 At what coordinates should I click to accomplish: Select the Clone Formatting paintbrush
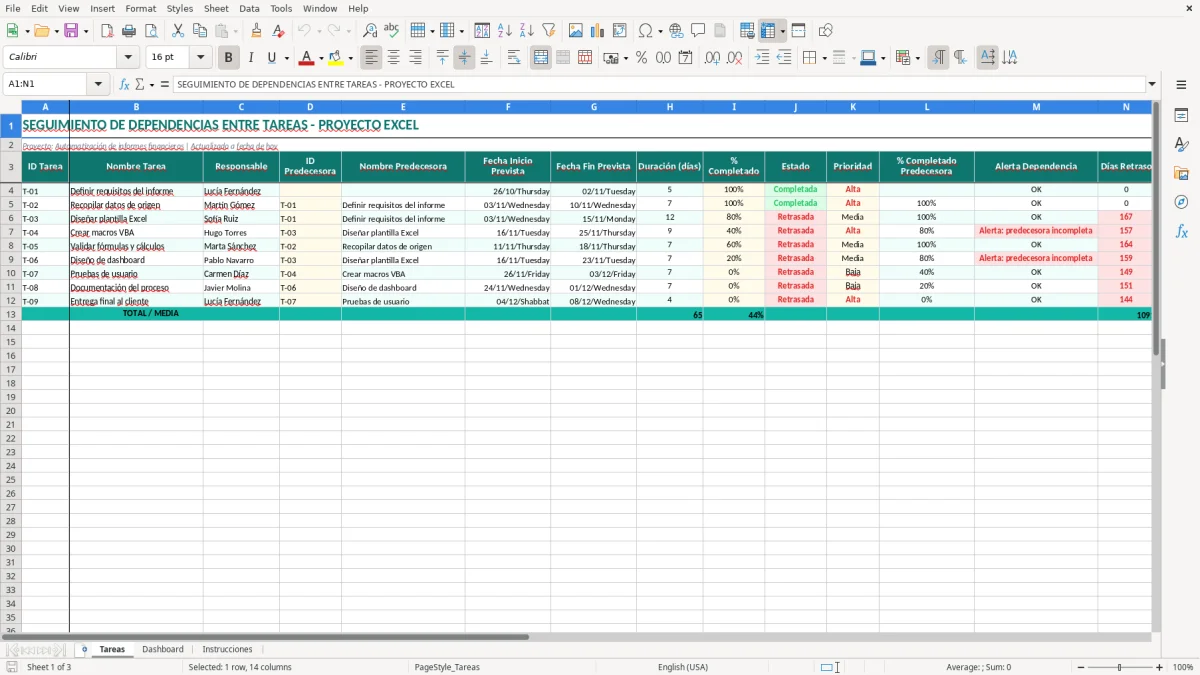[257, 31]
